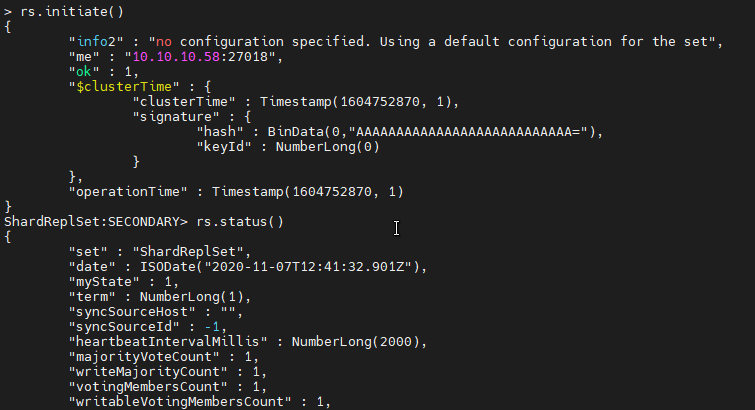Click the "syncSourceId" -1 value
The image size is (755, 410).
[x=212, y=327]
